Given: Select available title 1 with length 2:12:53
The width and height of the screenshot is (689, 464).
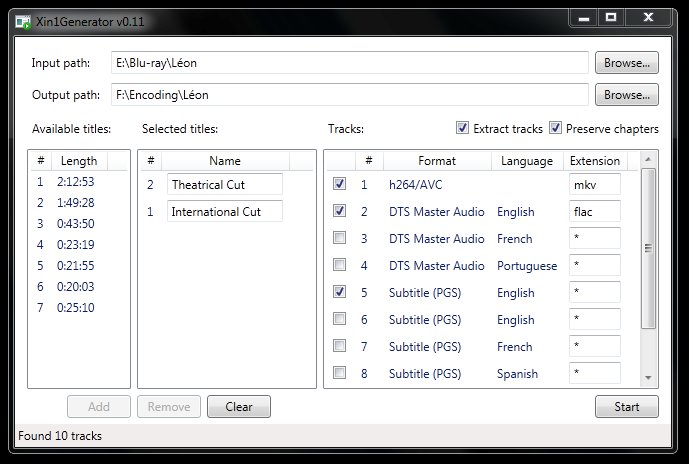Looking at the screenshot, I should (79, 181).
